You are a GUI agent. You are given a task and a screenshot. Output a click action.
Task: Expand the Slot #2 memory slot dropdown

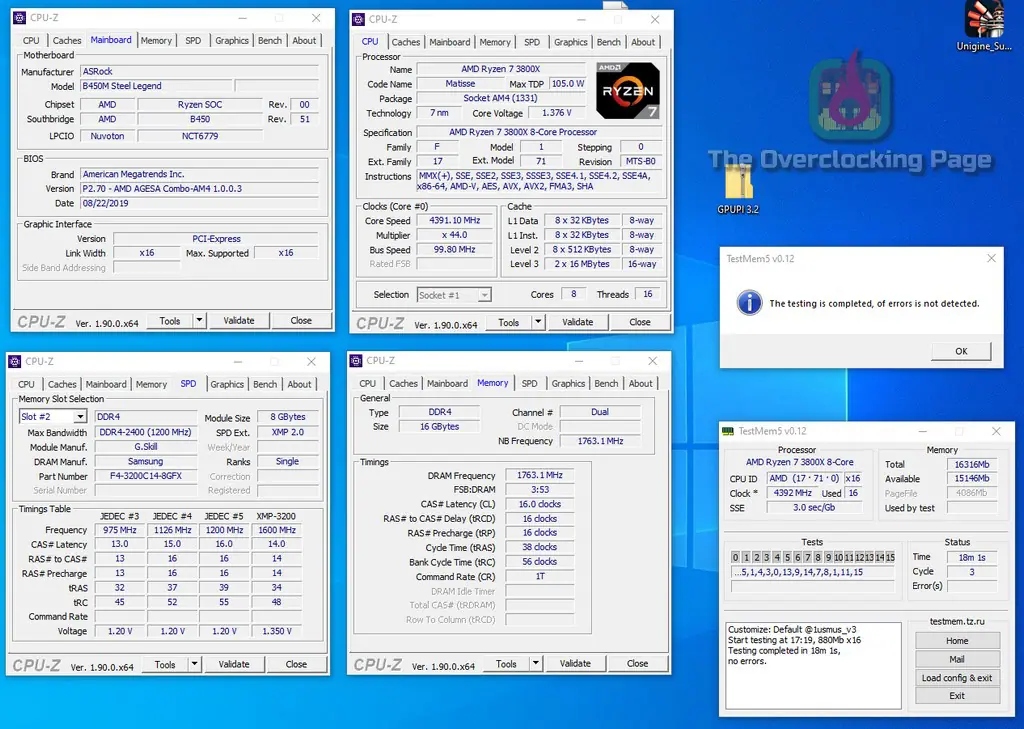point(79,417)
